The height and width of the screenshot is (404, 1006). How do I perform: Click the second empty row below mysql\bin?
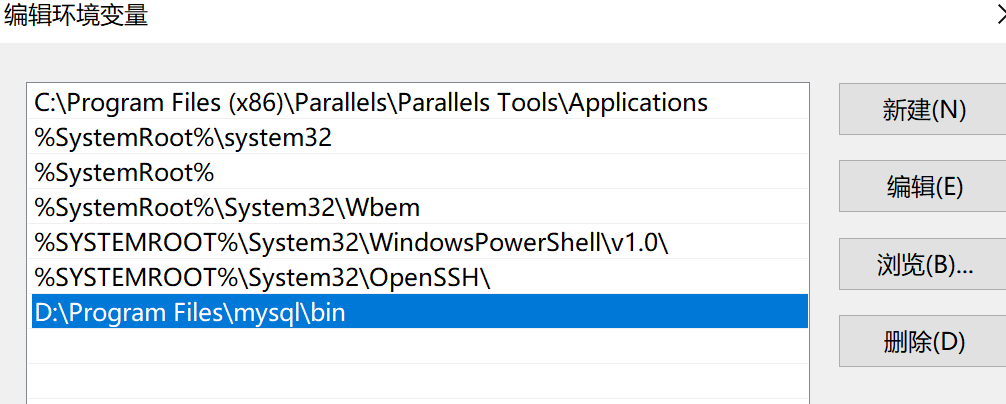[418, 382]
